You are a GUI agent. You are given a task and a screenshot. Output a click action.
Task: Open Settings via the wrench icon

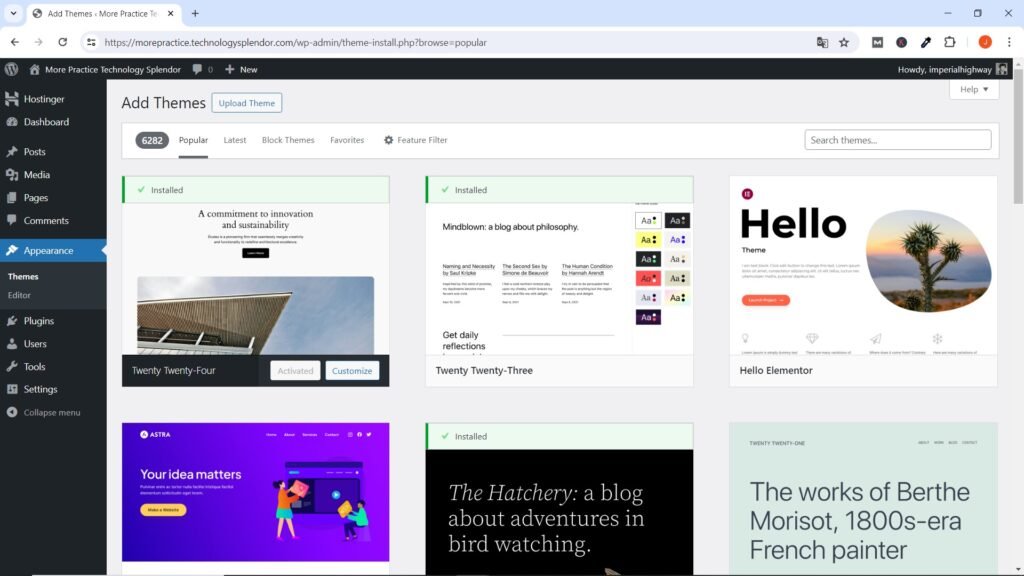tap(11, 389)
